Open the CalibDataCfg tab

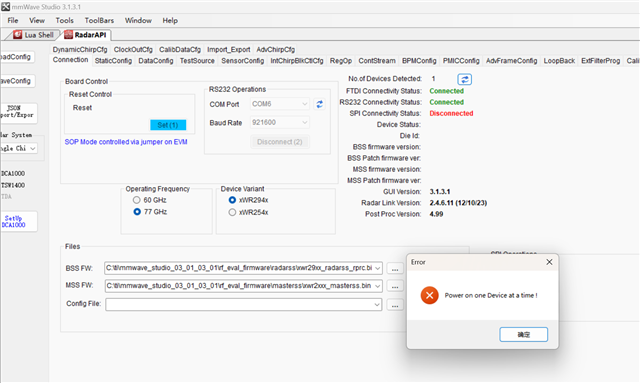coord(180,49)
